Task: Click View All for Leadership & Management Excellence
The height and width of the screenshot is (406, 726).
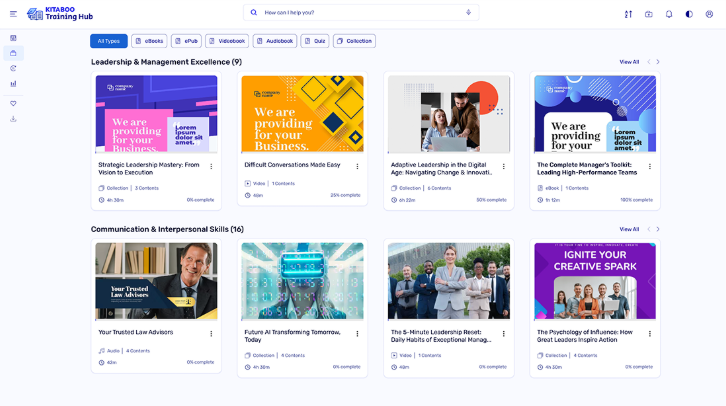Action: click(x=629, y=62)
